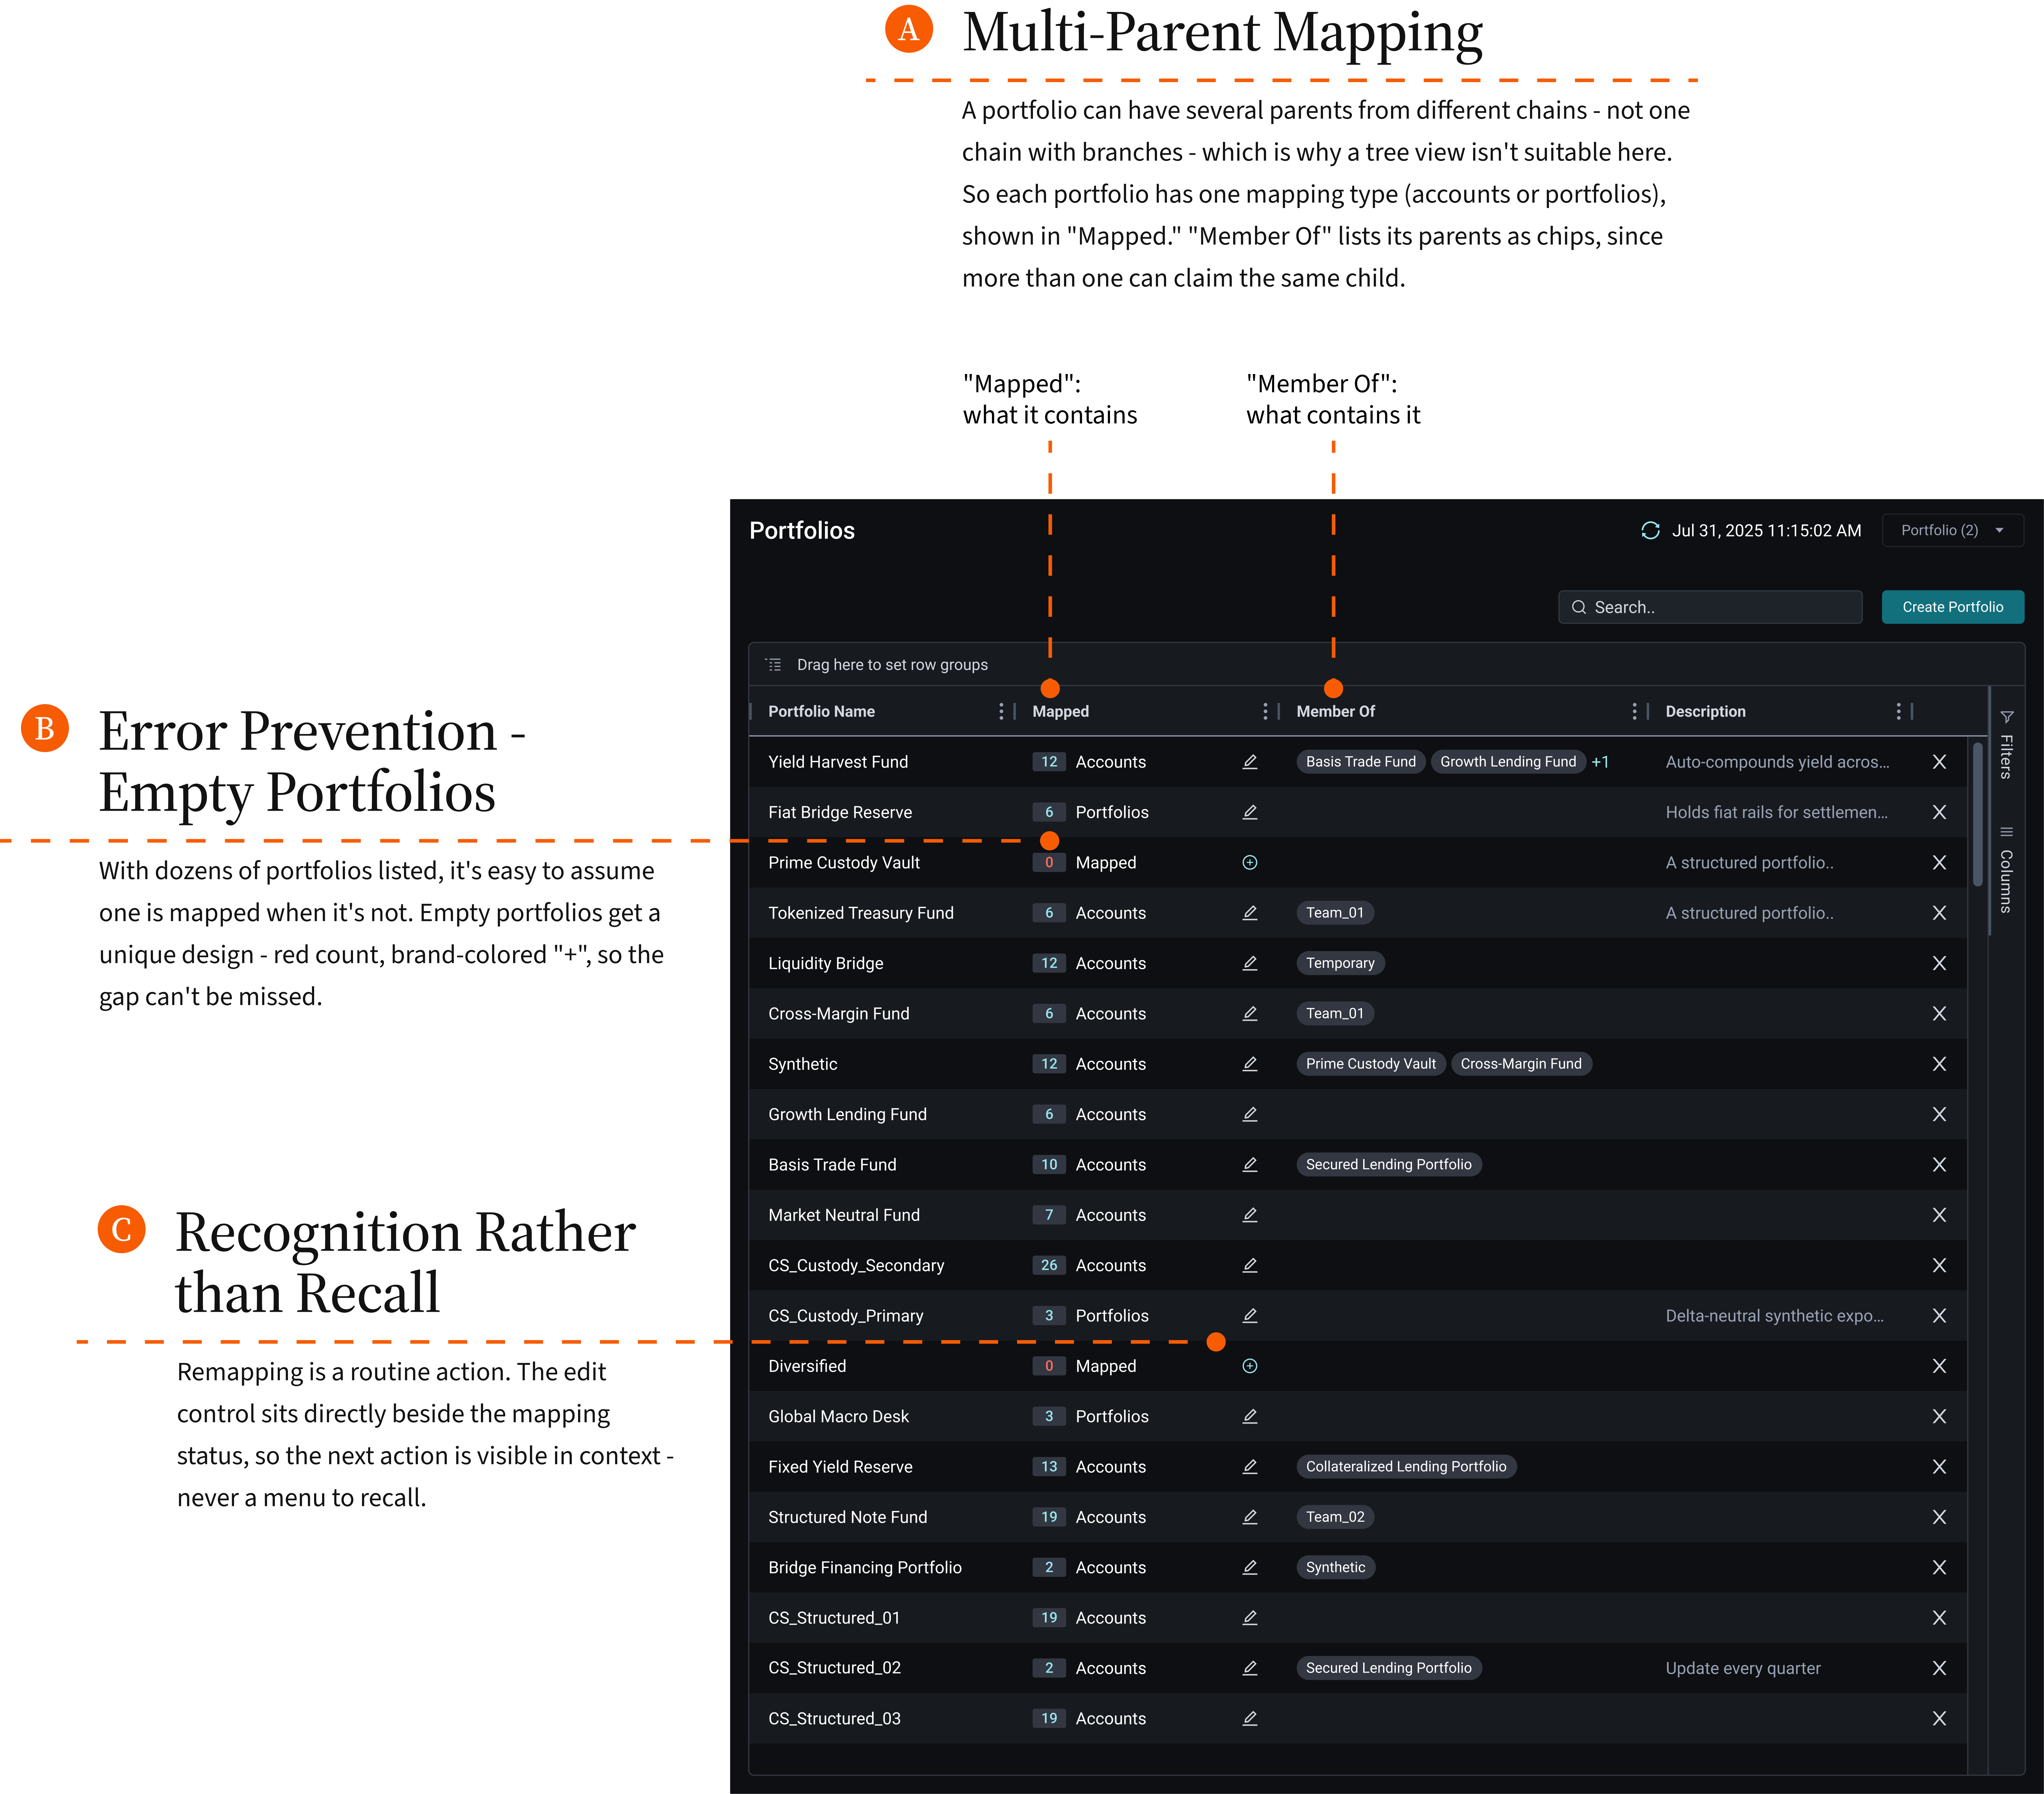Screen dimensions: 2044x1794
Task: Edit mapping for Synthetic portfolio
Action: point(1250,1064)
